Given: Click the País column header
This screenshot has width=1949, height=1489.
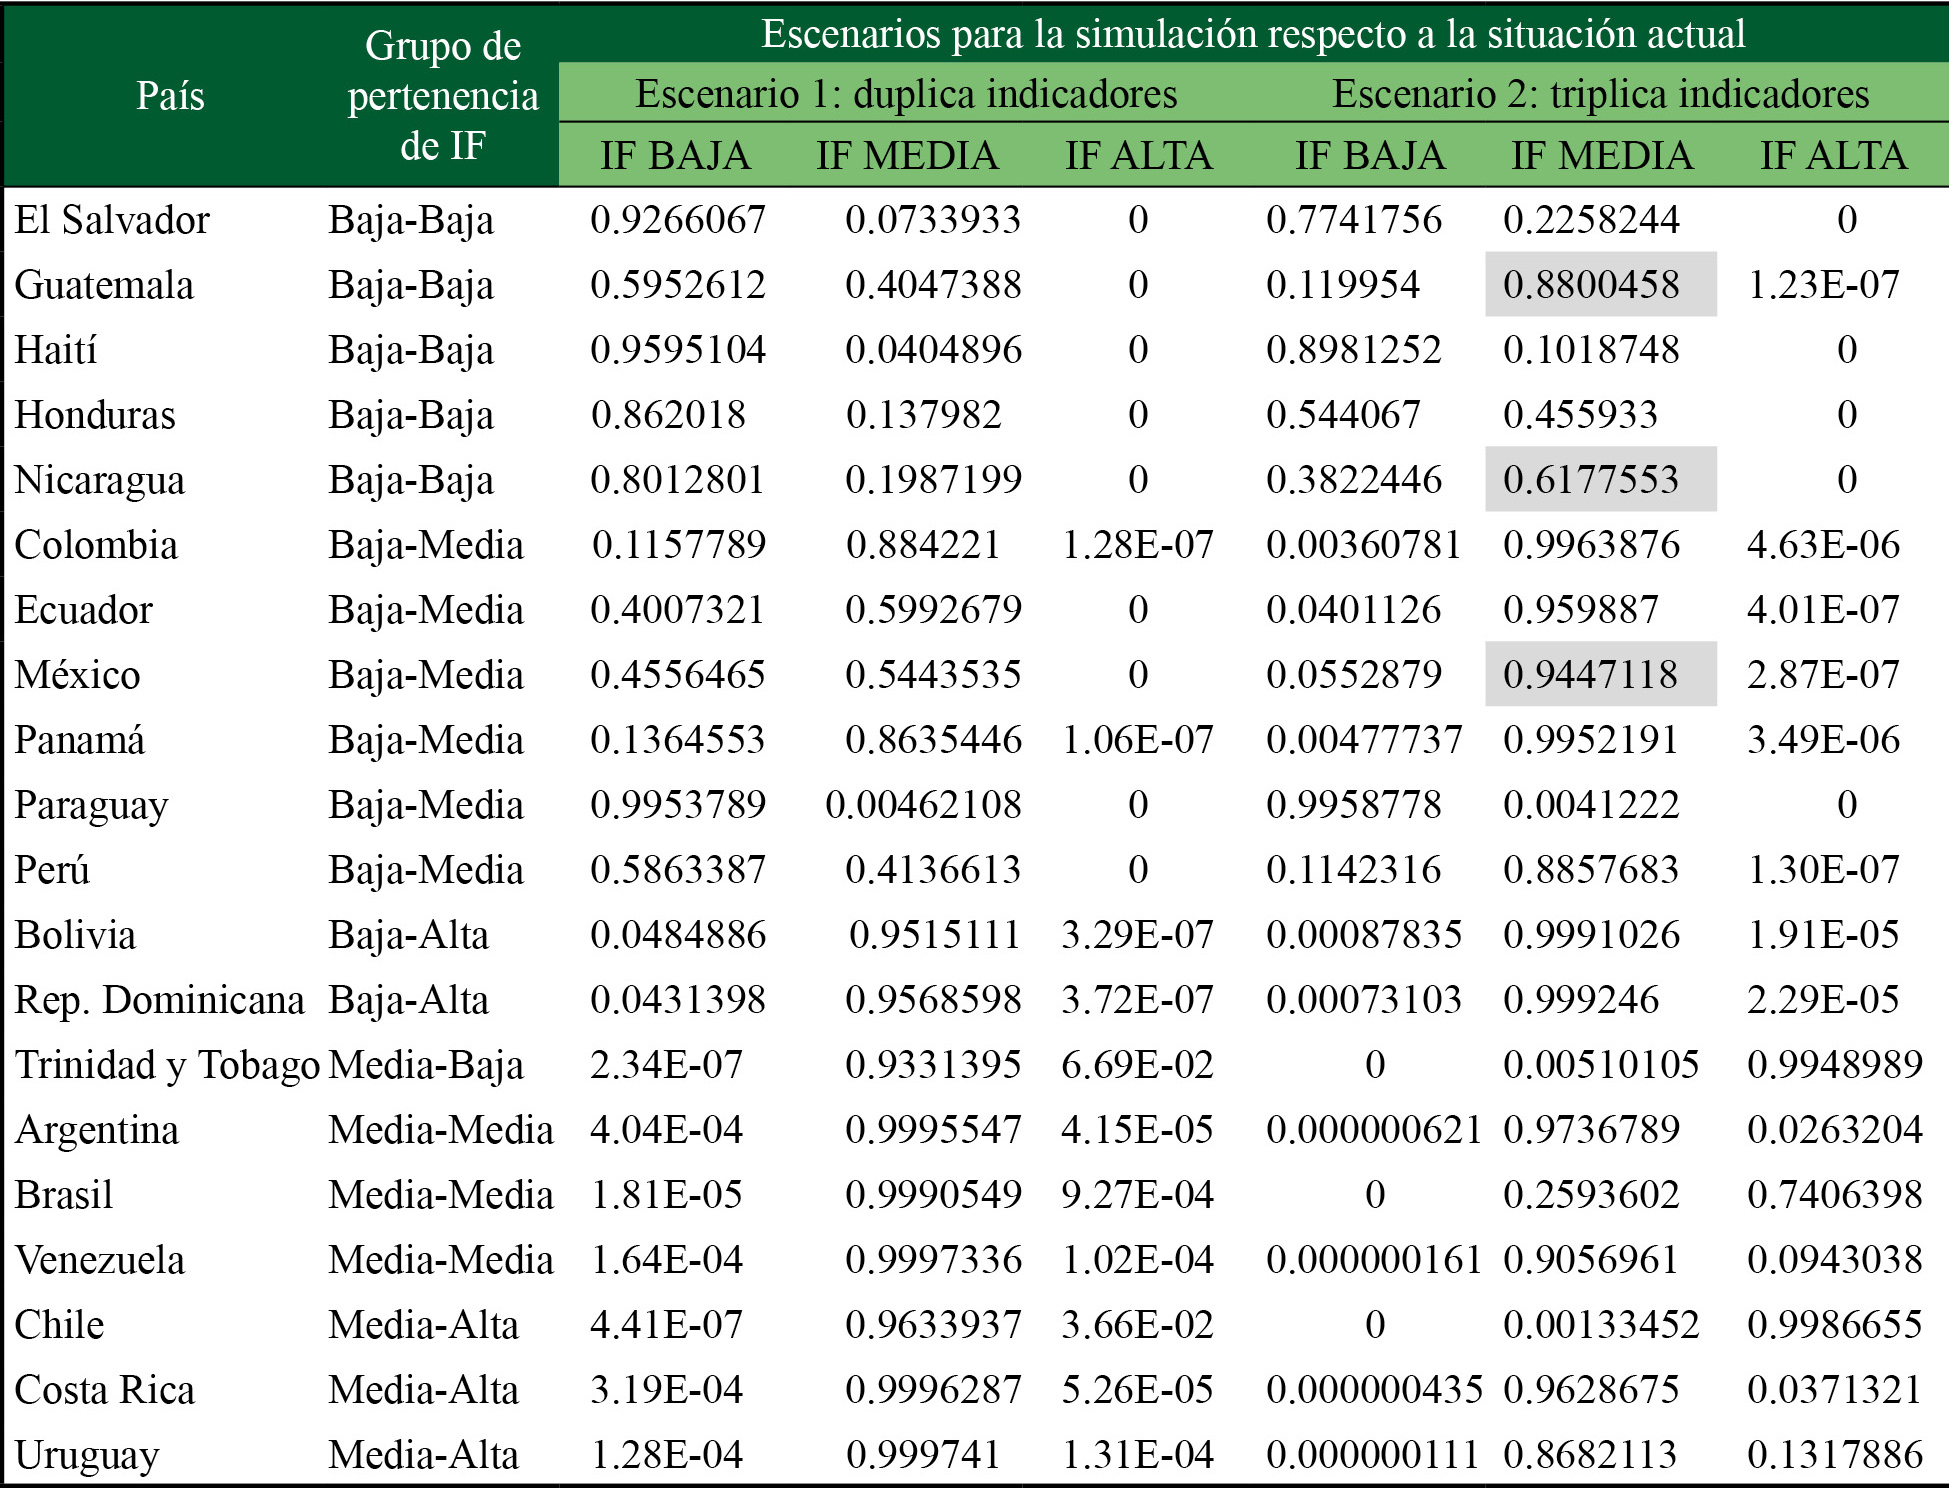Looking at the screenshot, I should tap(170, 96).
